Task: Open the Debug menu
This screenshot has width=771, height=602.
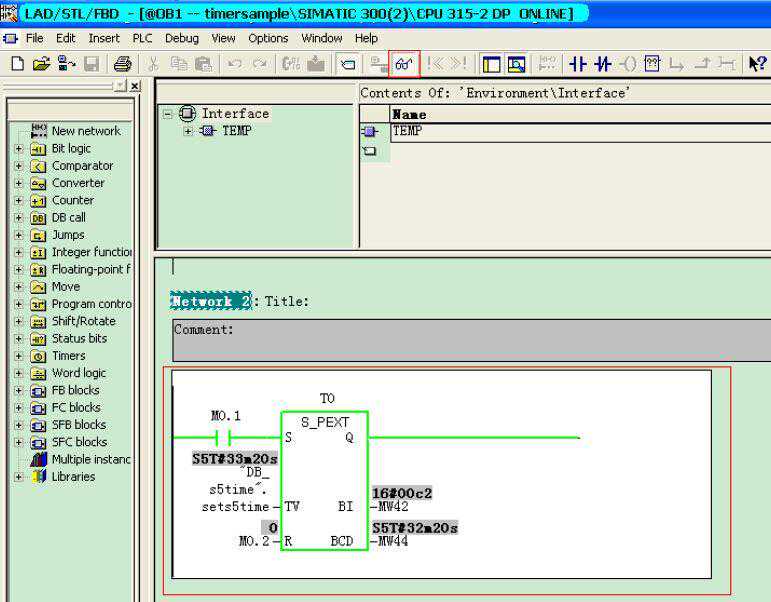Action: 181,38
